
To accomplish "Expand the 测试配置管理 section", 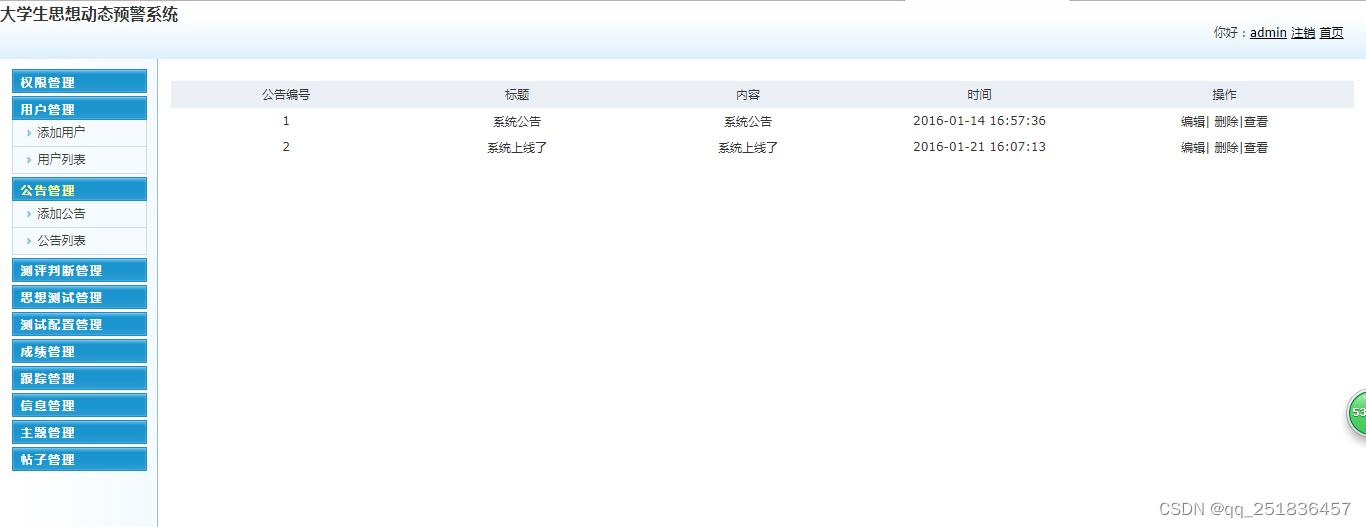I will pyautogui.click(x=79, y=324).
